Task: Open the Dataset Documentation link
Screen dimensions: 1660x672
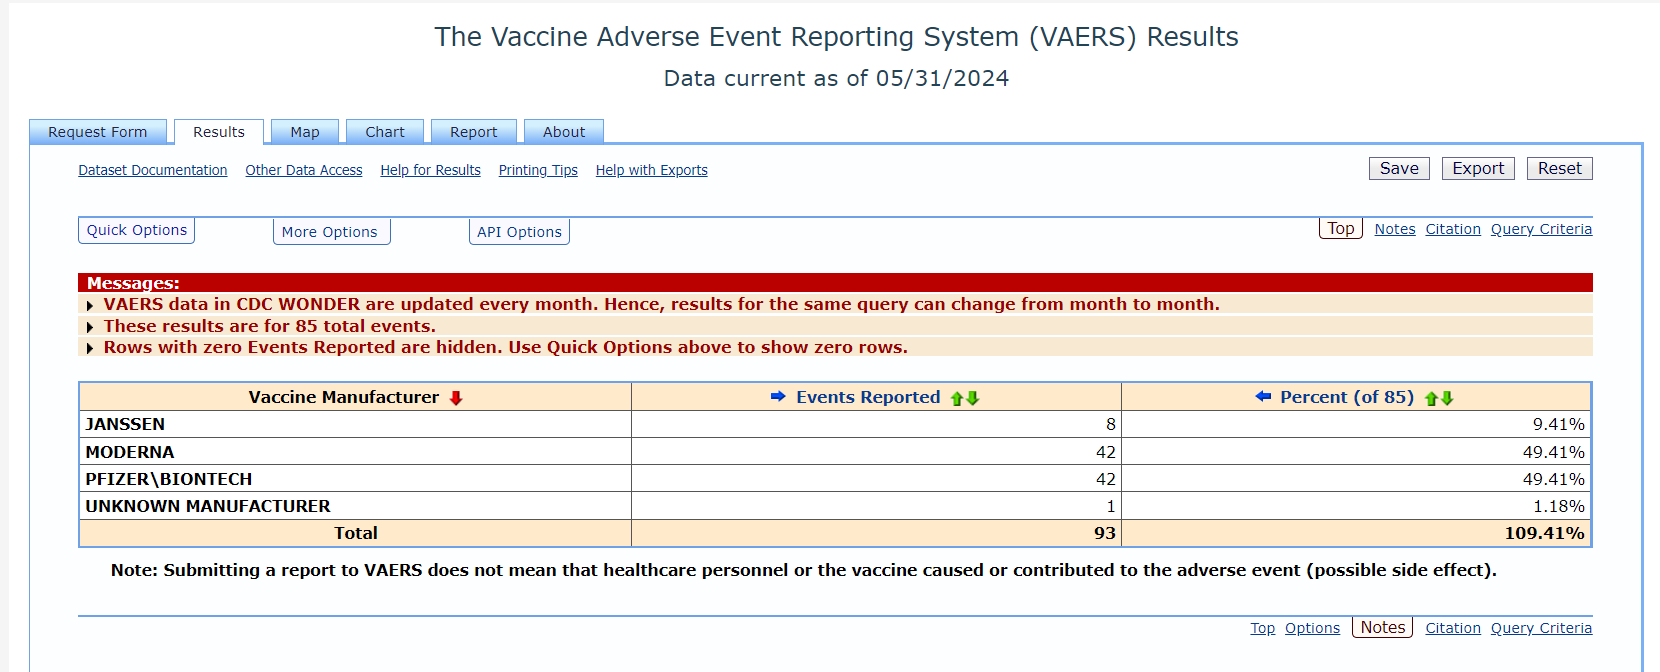Action: [153, 171]
